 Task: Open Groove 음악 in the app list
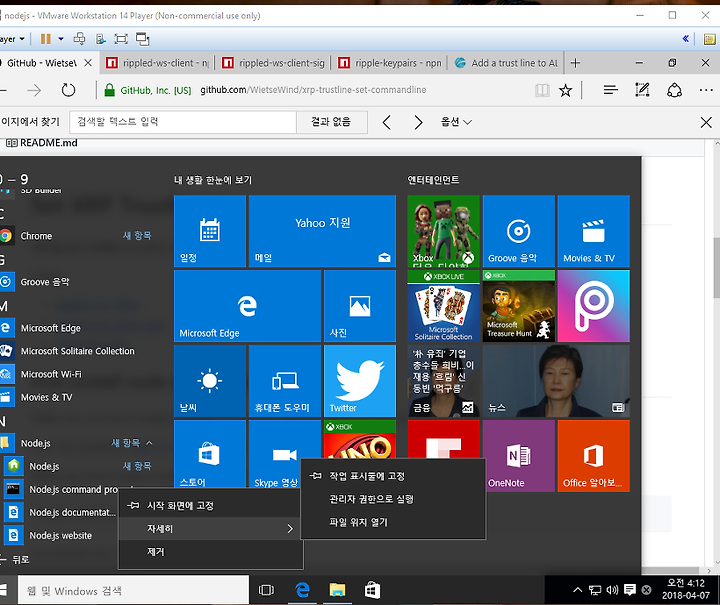coord(78,282)
